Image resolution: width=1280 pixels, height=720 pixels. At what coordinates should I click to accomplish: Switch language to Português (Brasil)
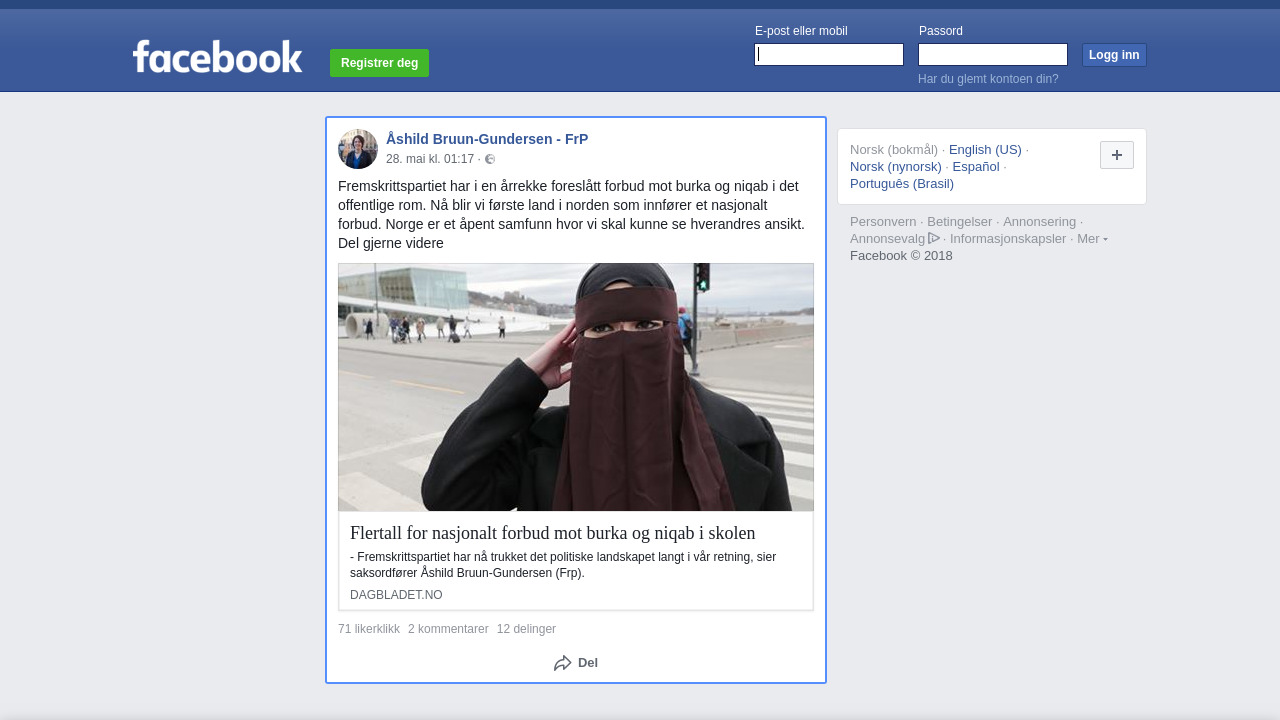[902, 184]
